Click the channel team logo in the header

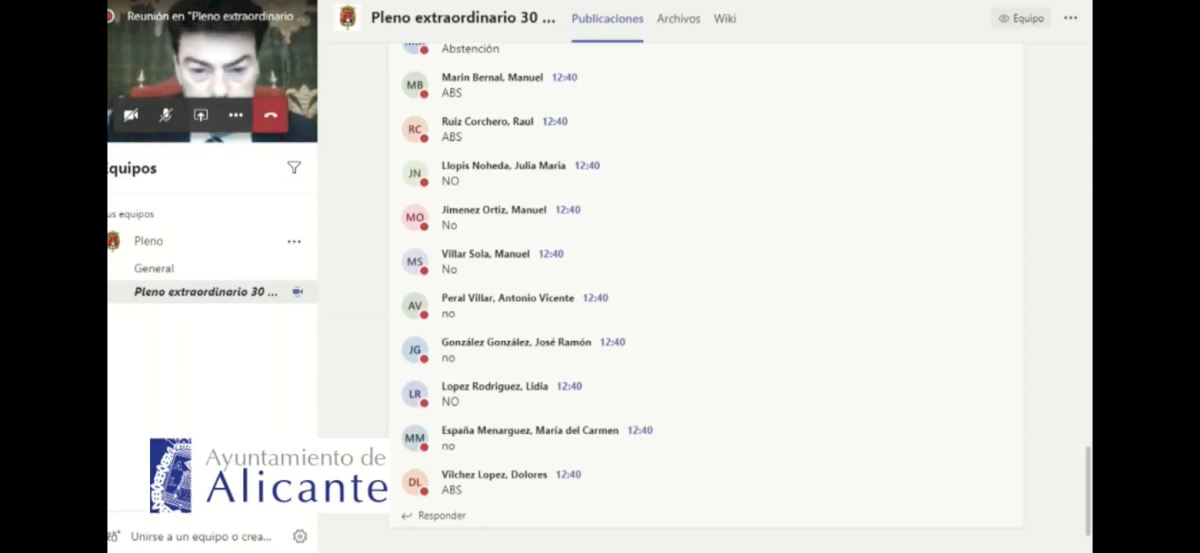(x=348, y=18)
